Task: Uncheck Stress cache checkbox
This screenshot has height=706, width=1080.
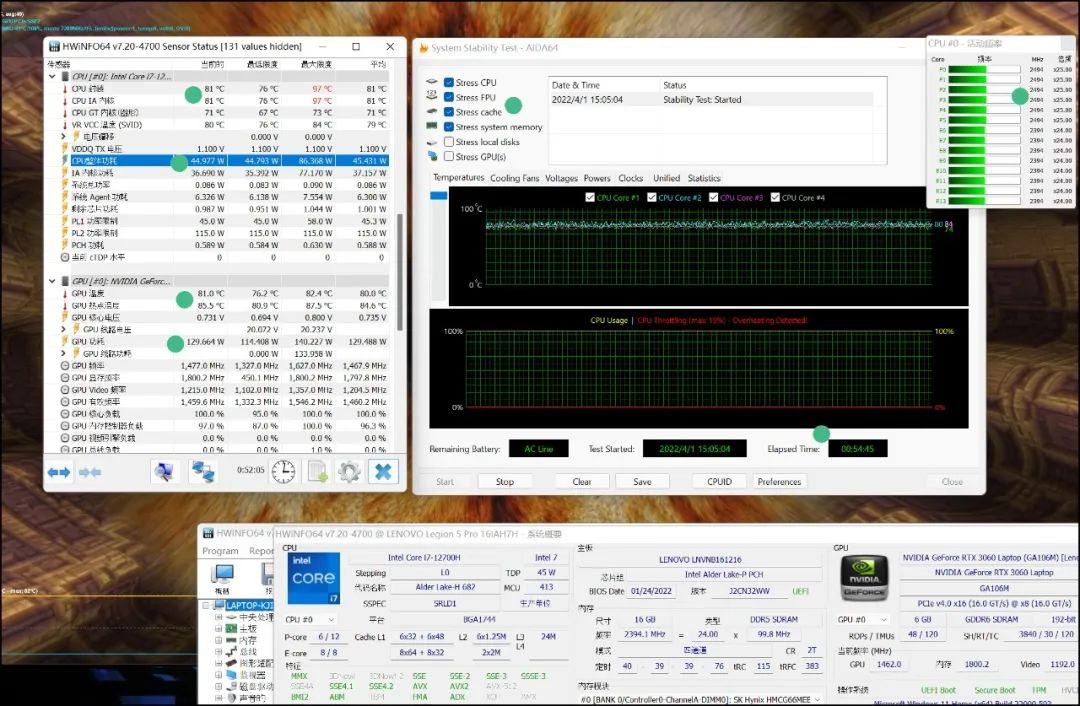Action: (x=448, y=112)
